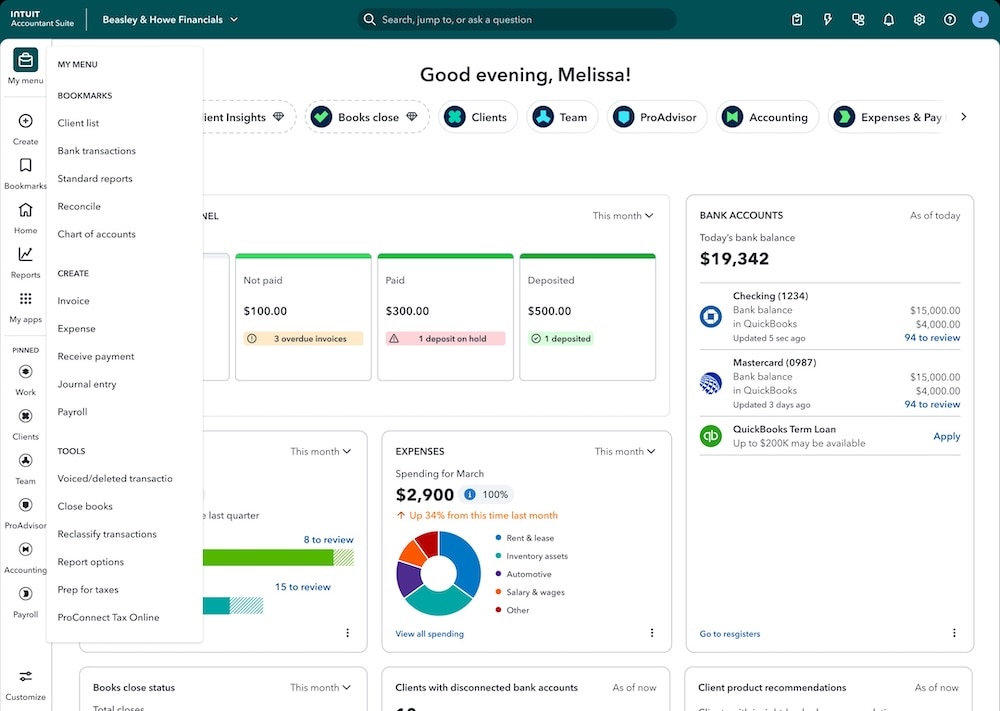Click the Payroll icon in the pinned sidebar
1000x711 pixels.
(x=25, y=594)
